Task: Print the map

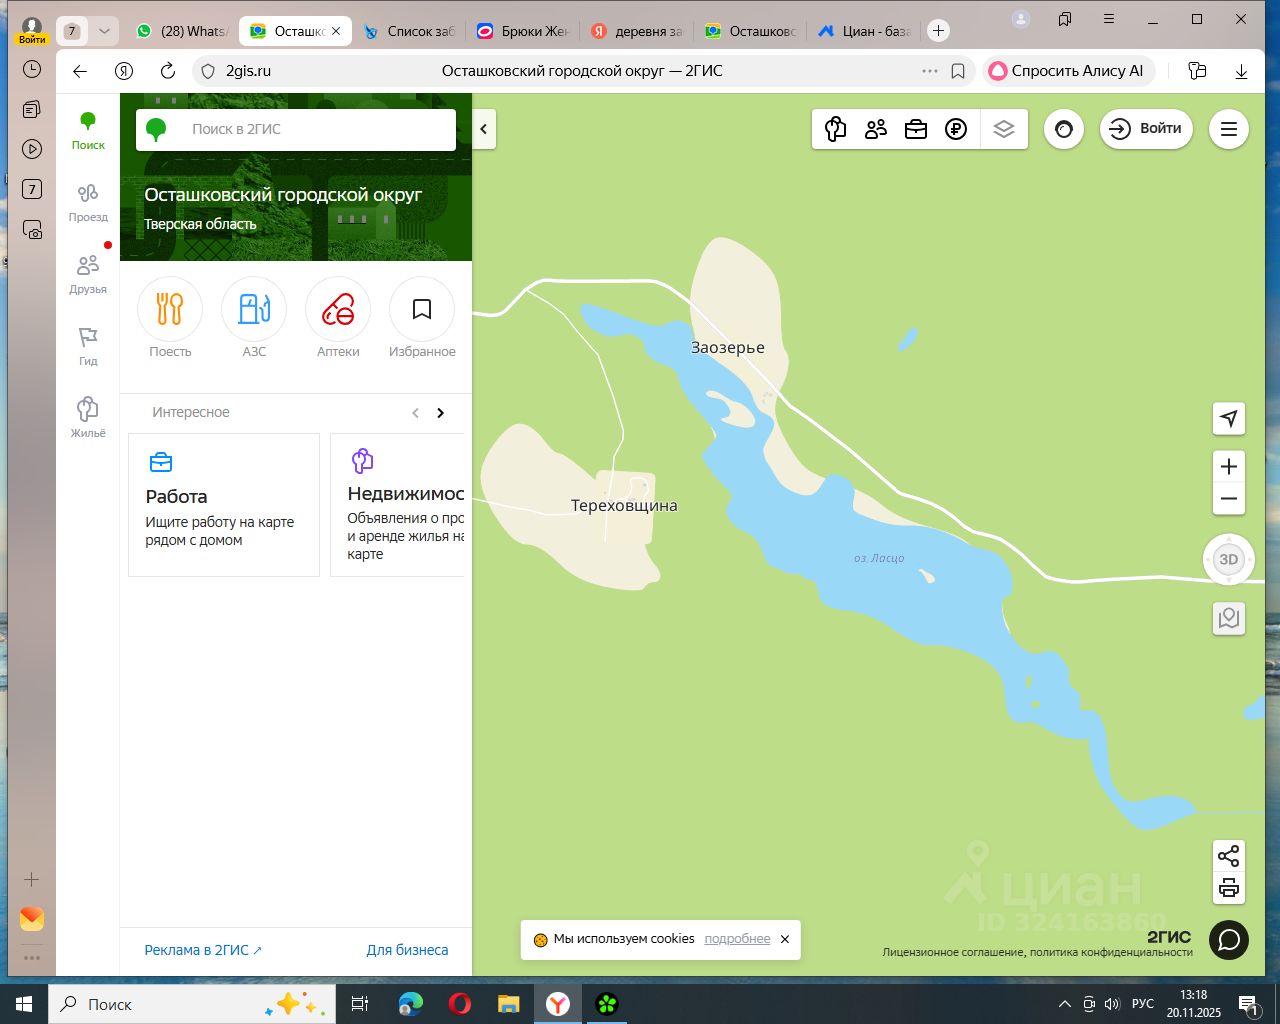Action: [1229, 888]
